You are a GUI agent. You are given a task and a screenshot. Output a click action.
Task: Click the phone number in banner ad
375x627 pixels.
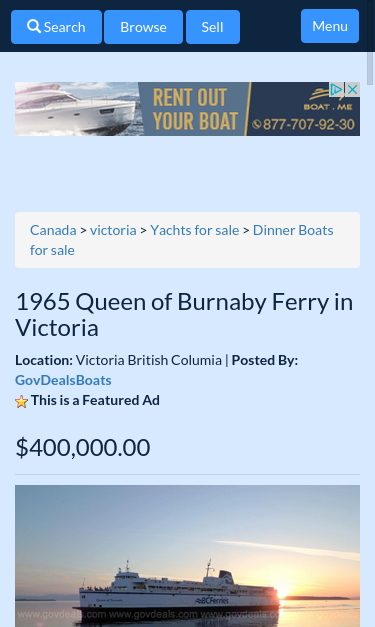coord(304,124)
